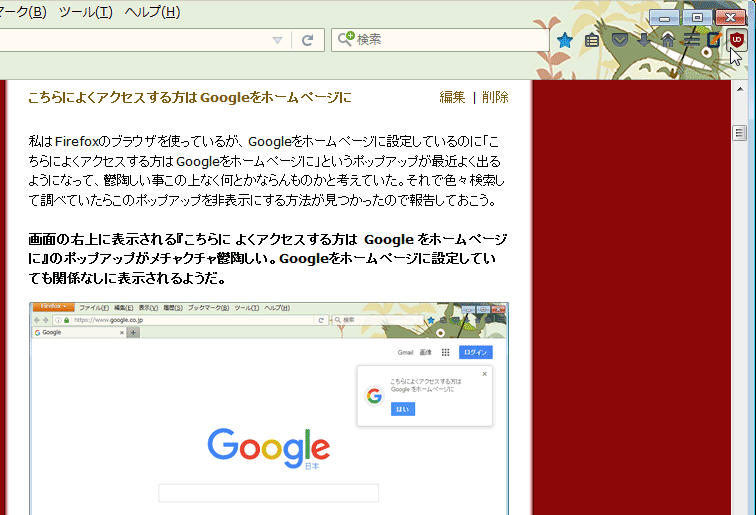Click the orange pencil note icon

[714, 40]
